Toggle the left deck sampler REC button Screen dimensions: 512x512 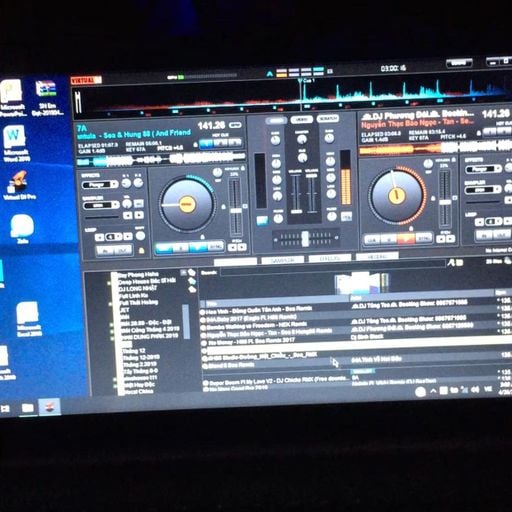click(x=139, y=203)
